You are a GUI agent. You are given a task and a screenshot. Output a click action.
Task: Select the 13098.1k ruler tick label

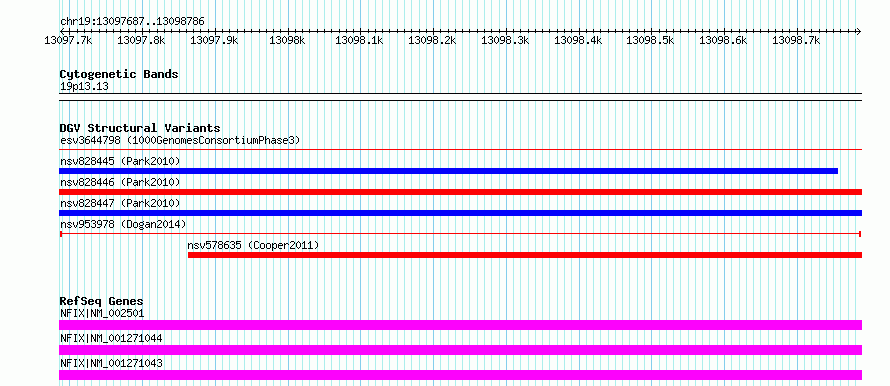359,40
